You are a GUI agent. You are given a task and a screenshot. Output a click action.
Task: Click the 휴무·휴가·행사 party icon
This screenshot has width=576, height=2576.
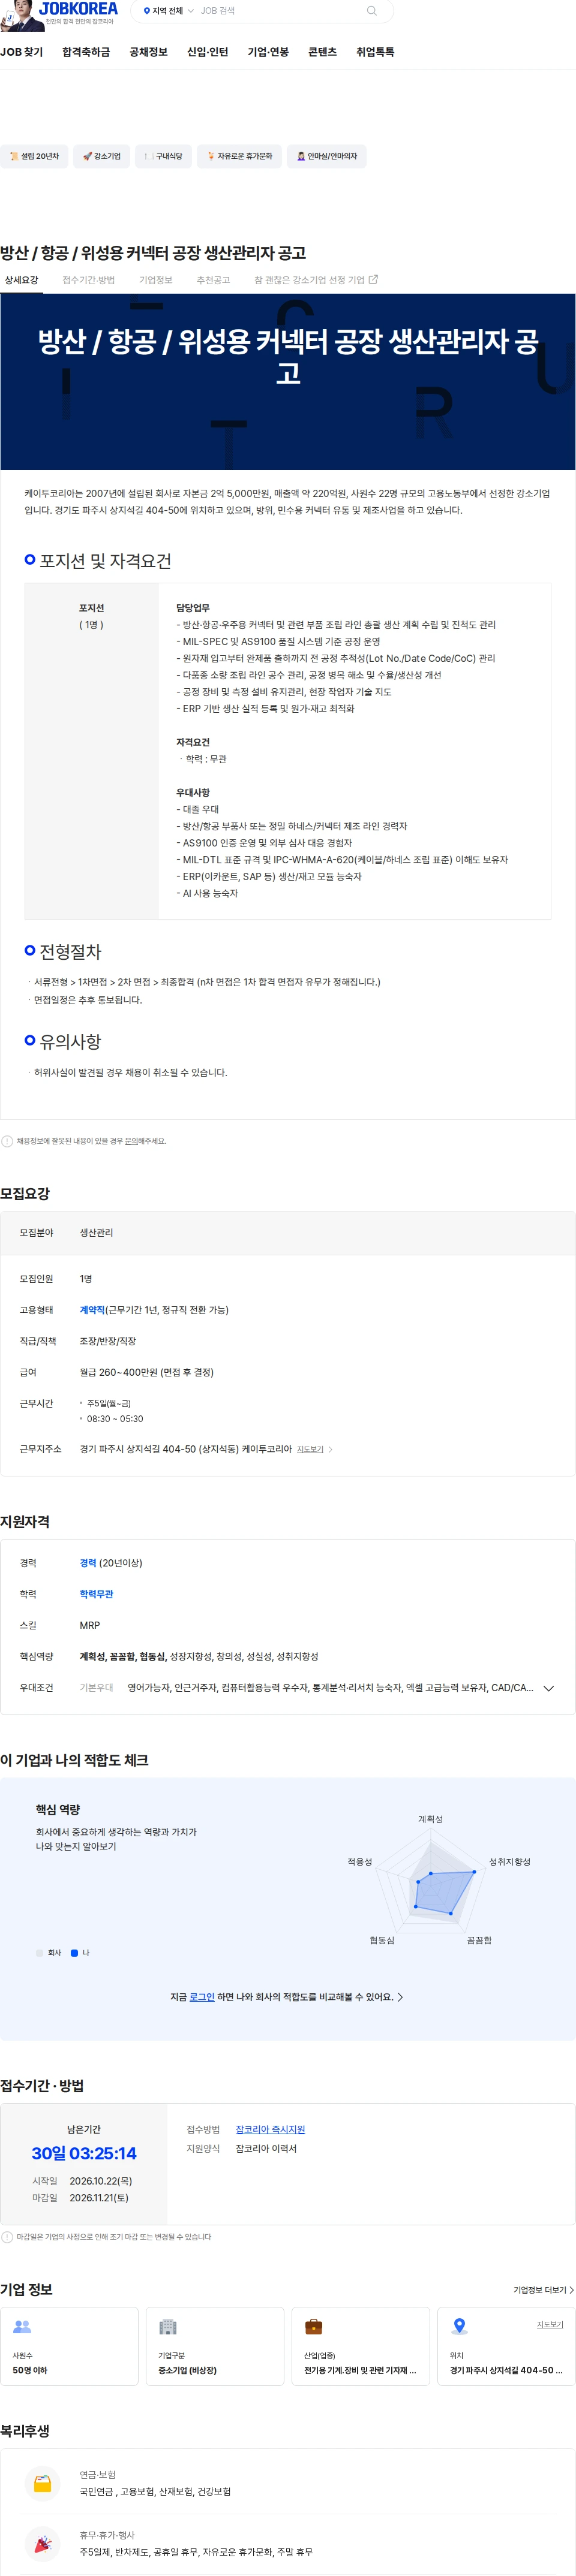point(43,2543)
